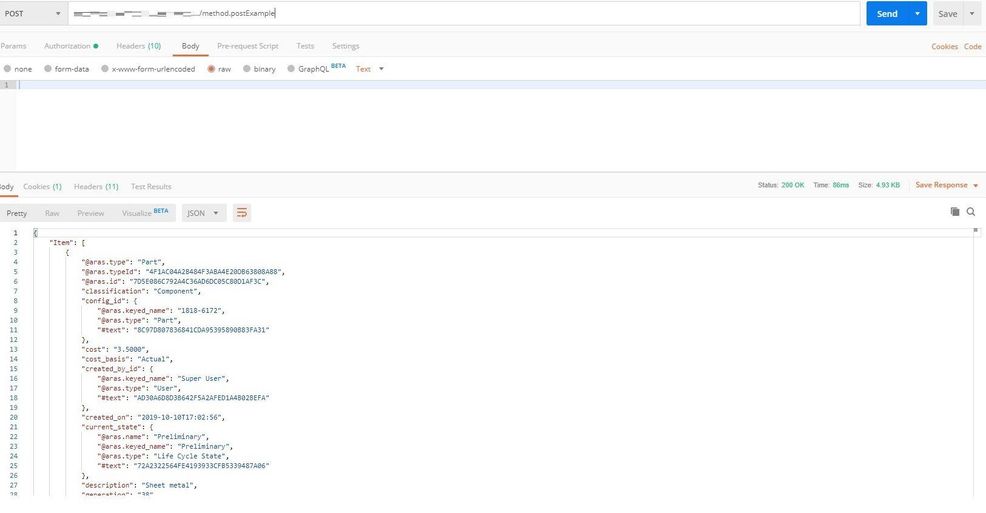Click the blue Send button
Image resolution: width=986 pixels, height=513 pixels.
coord(886,14)
